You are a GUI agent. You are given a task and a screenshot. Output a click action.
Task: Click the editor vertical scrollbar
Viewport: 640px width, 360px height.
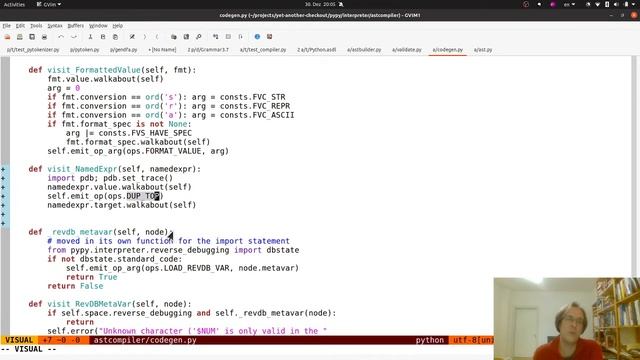pyautogui.click(x=633, y=167)
